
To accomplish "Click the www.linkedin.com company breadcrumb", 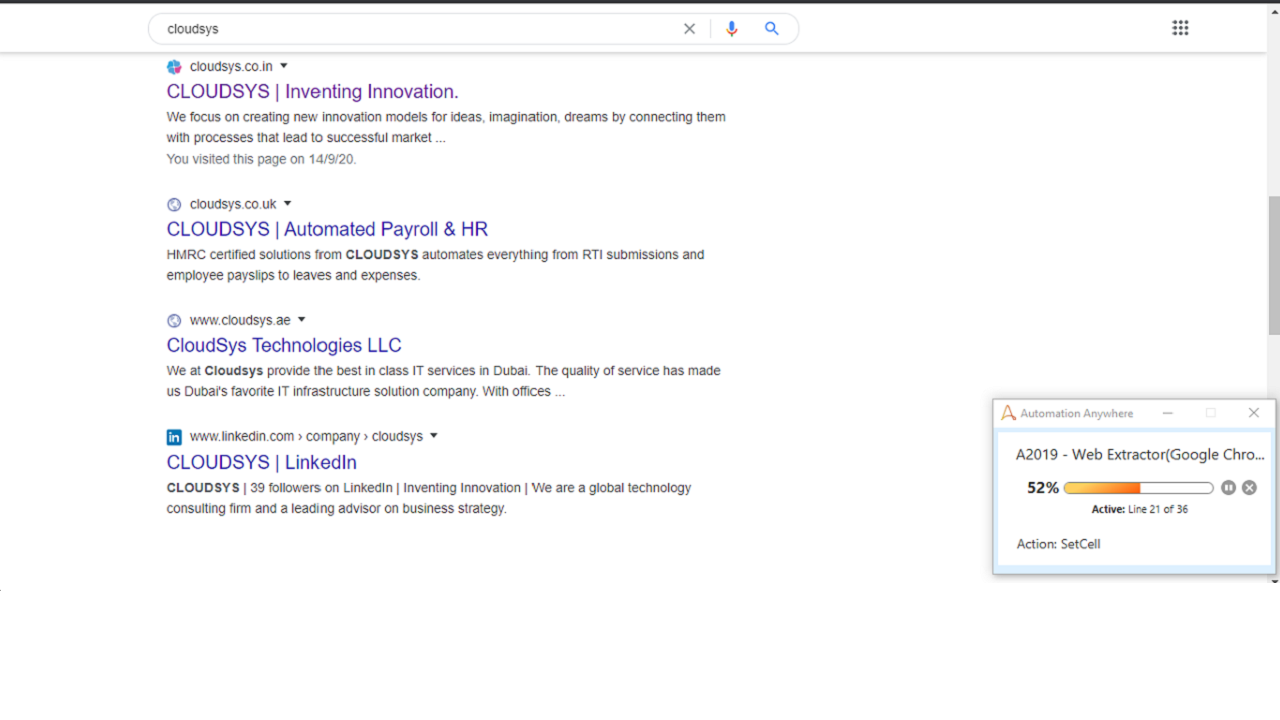I will [307, 437].
